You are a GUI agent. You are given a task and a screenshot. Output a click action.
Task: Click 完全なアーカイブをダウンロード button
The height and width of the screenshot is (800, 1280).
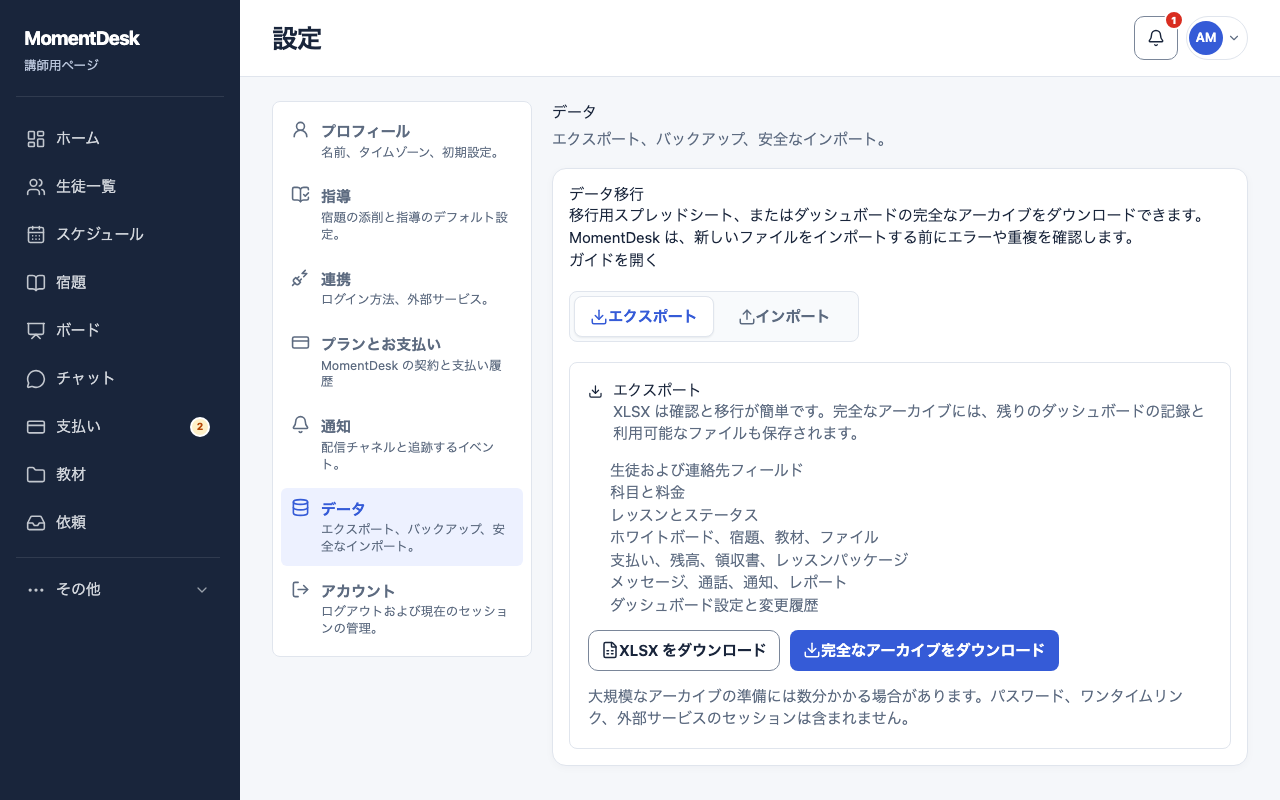click(x=924, y=651)
